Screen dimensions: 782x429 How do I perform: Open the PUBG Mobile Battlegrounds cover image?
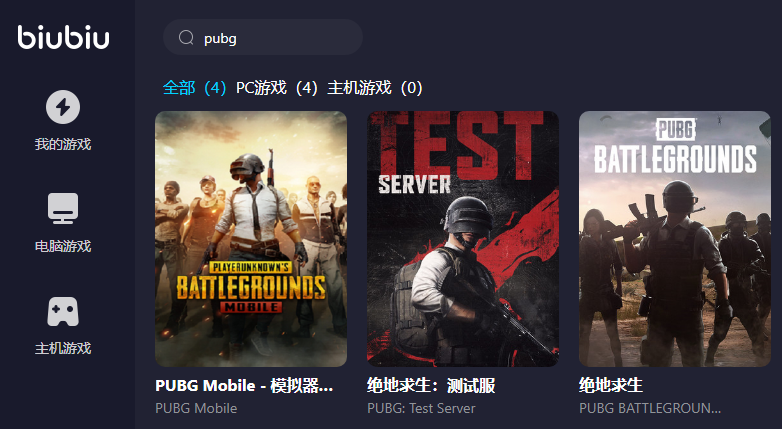tap(251, 238)
